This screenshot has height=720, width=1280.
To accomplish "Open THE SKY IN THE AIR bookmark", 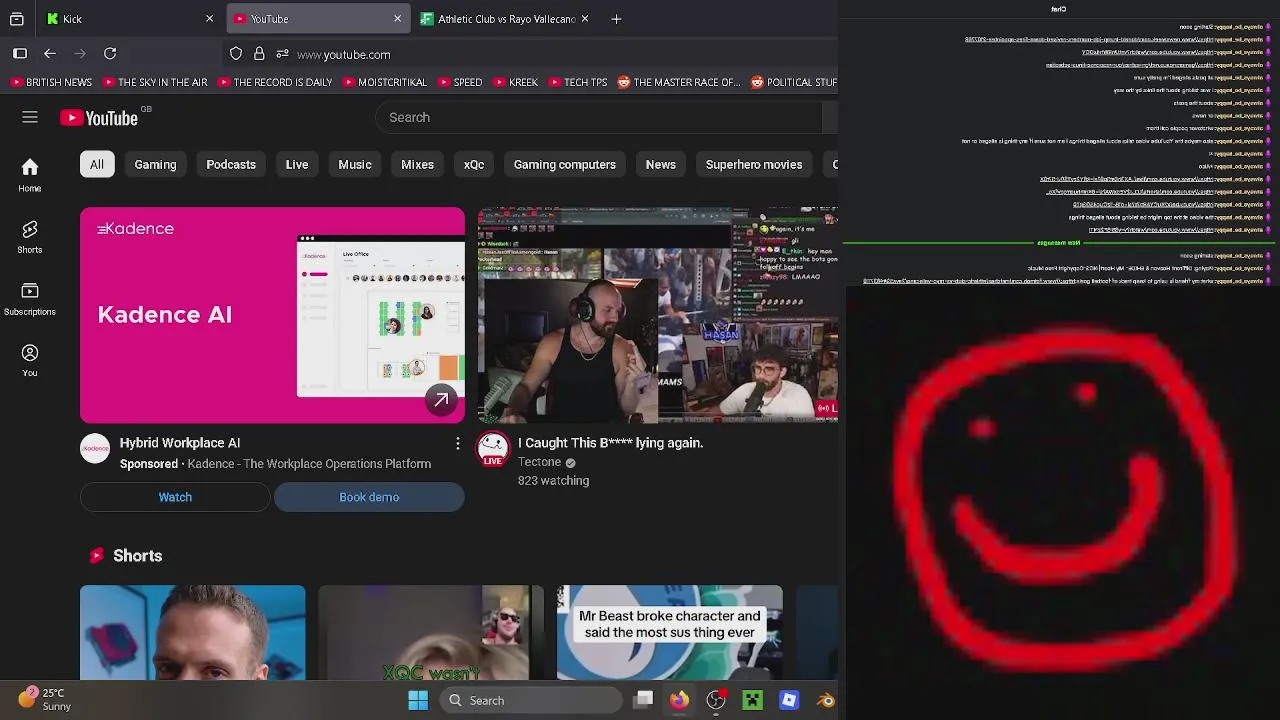I will [x=154, y=82].
